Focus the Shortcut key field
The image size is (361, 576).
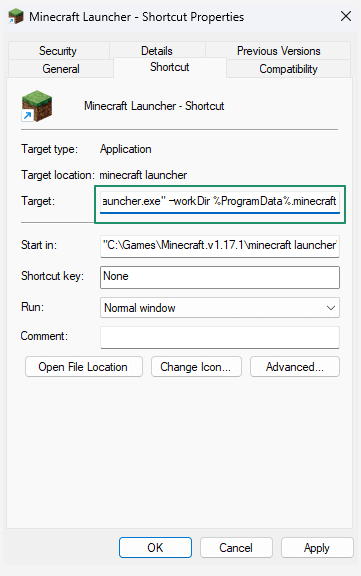(x=220, y=277)
